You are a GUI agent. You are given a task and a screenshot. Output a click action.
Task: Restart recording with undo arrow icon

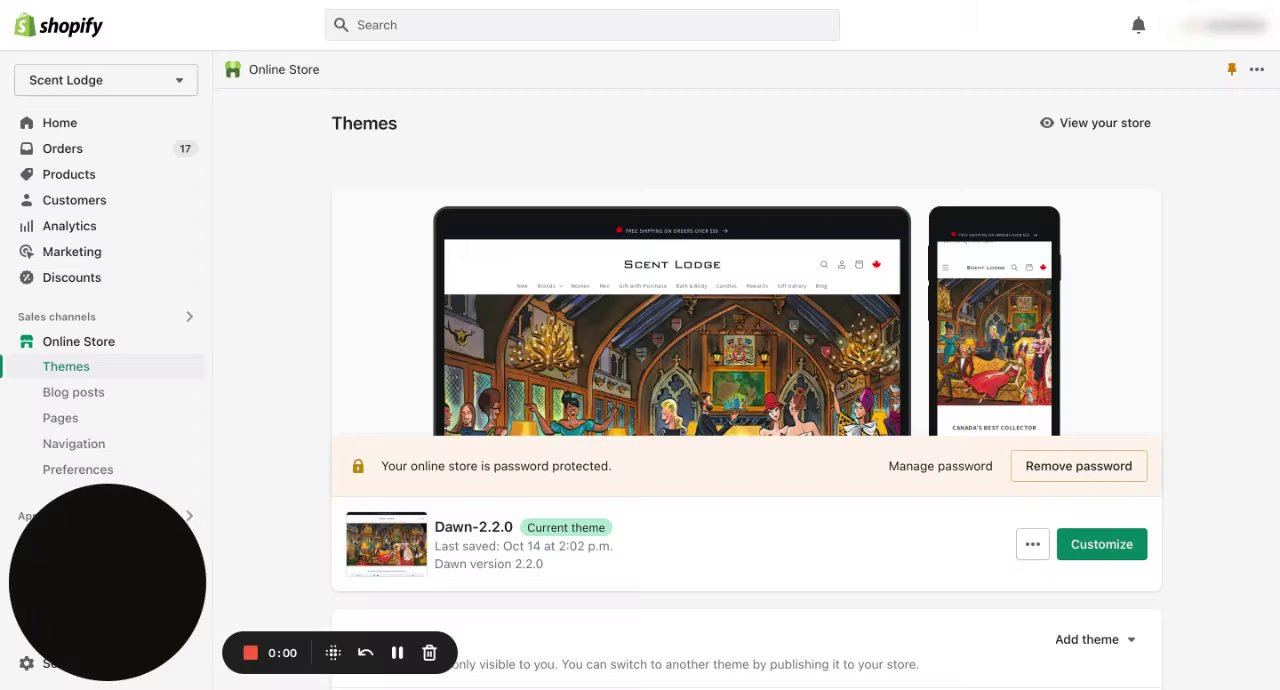pos(365,653)
